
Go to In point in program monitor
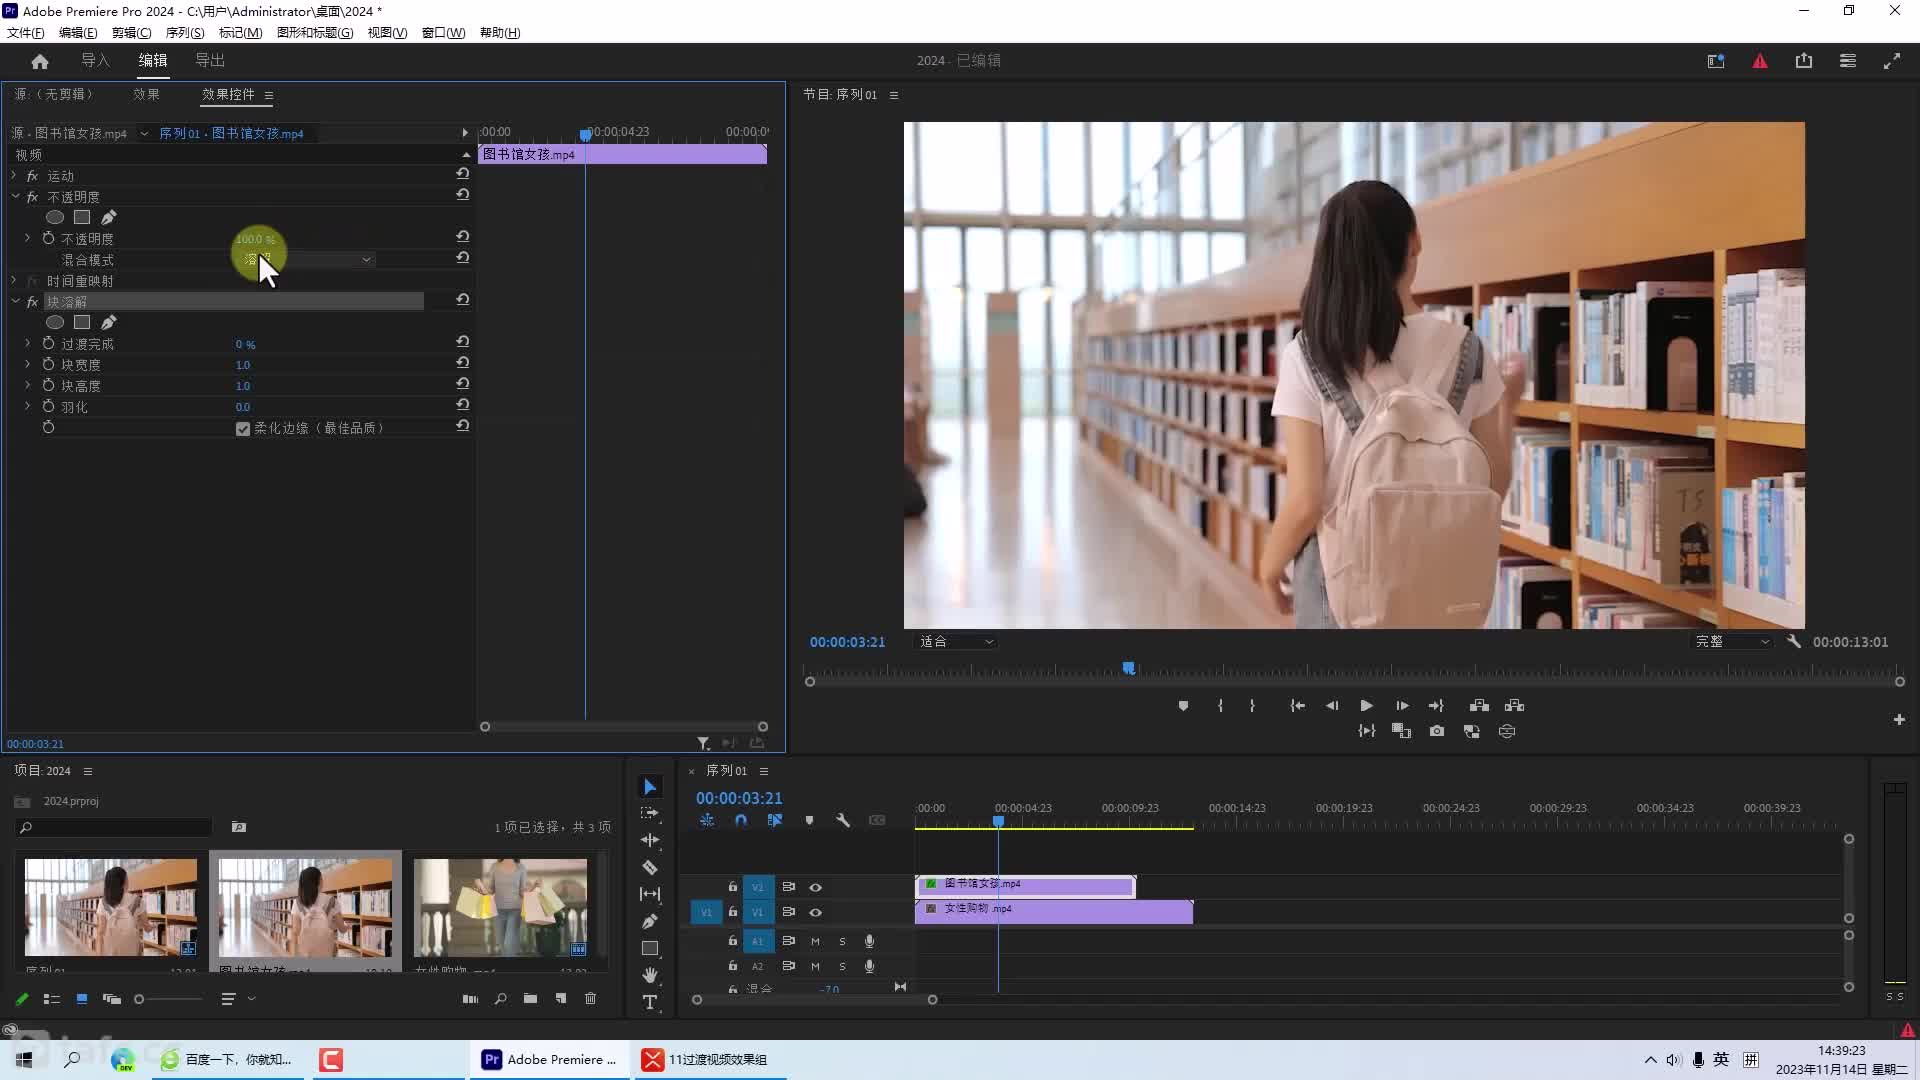pyautogui.click(x=1298, y=706)
